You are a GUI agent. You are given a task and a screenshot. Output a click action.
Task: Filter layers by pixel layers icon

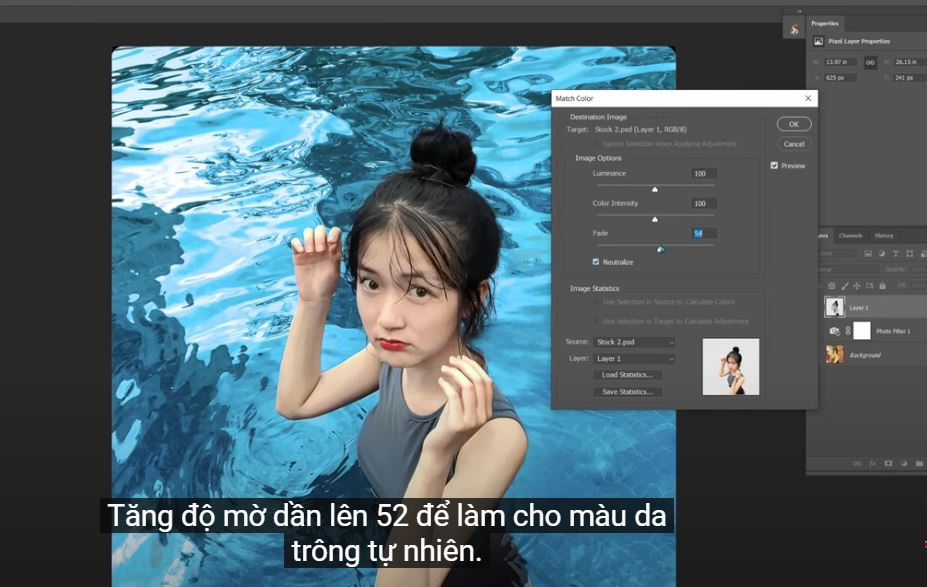click(x=868, y=254)
